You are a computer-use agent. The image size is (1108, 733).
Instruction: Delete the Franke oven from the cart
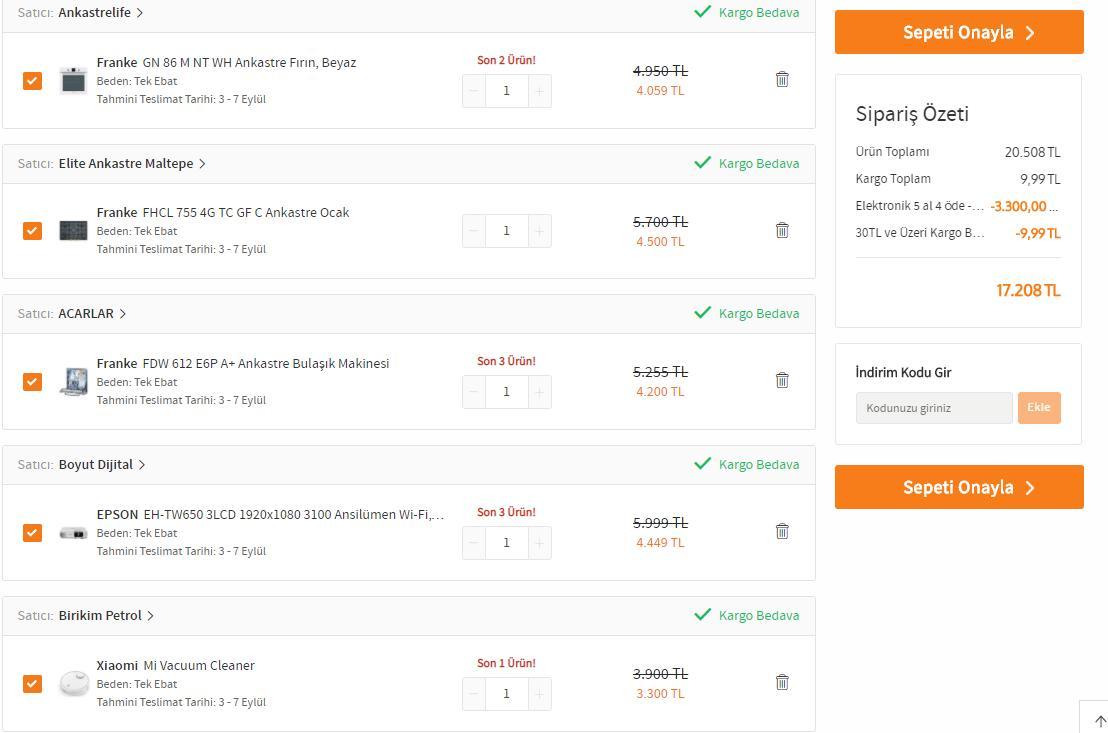(782, 79)
